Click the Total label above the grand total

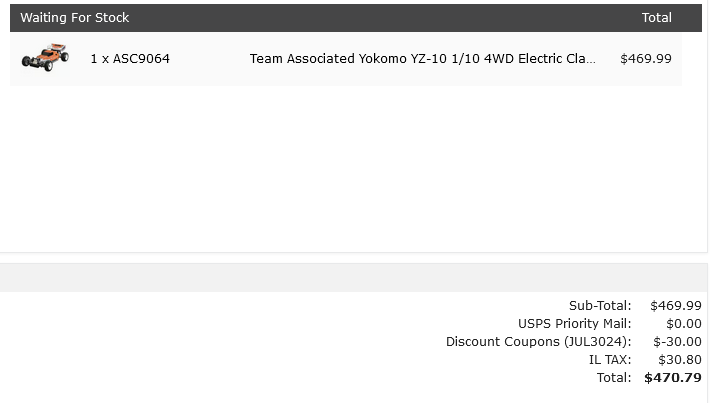pyautogui.click(x=614, y=378)
